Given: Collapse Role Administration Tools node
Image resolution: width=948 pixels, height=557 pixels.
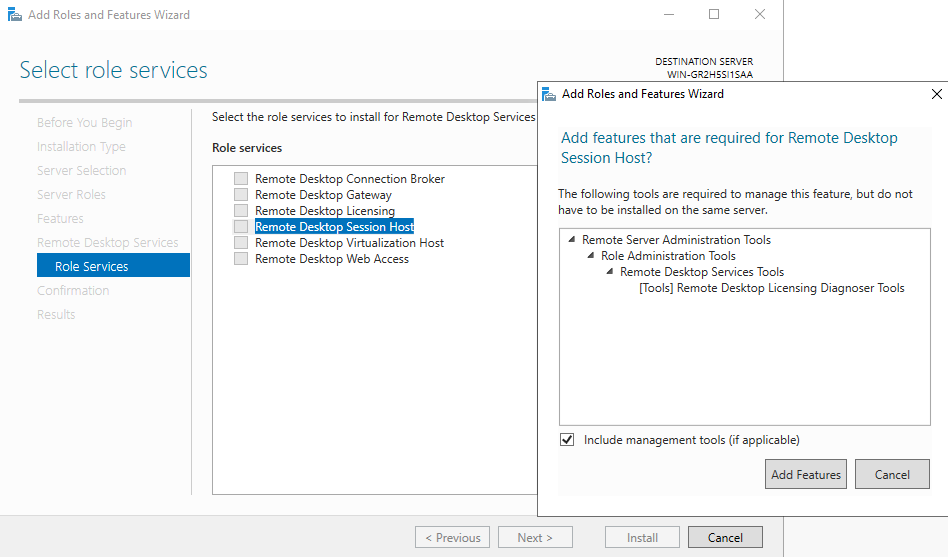Looking at the screenshot, I should pyautogui.click(x=591, y=256).
